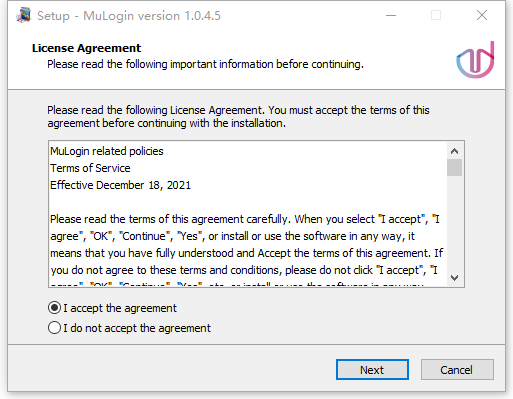Image resolution: width=513 pixels, height=399 pixels.
Task: Click the setup installer icon in title bar
Action: (24, 15)
